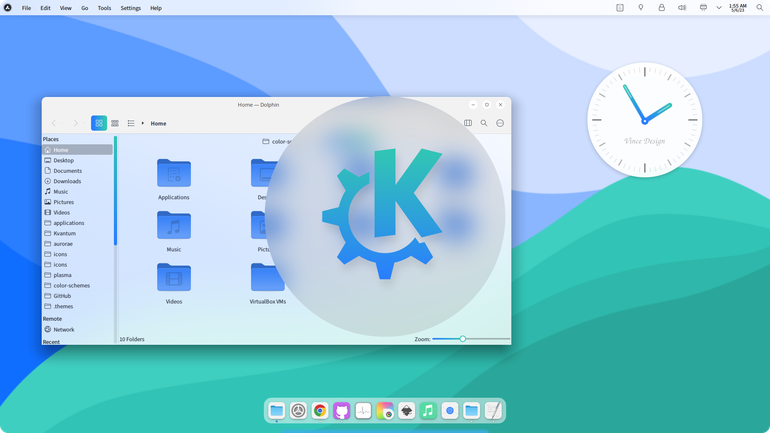Click the lock tray icon
This screenshot has width=770, height=433.
click(x=661, y=7)
